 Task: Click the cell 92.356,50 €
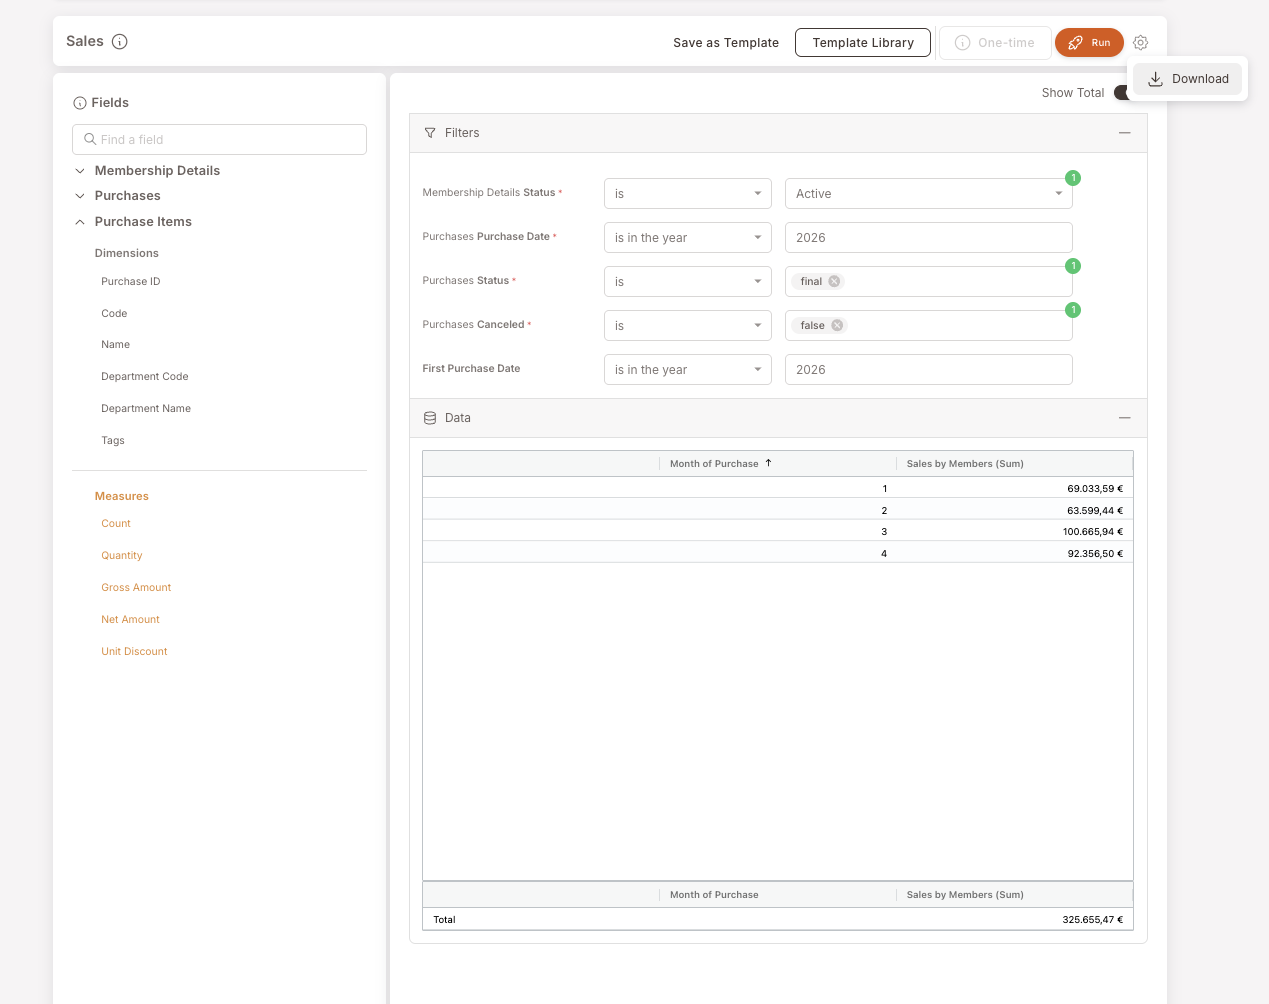tap(1095, 554)
